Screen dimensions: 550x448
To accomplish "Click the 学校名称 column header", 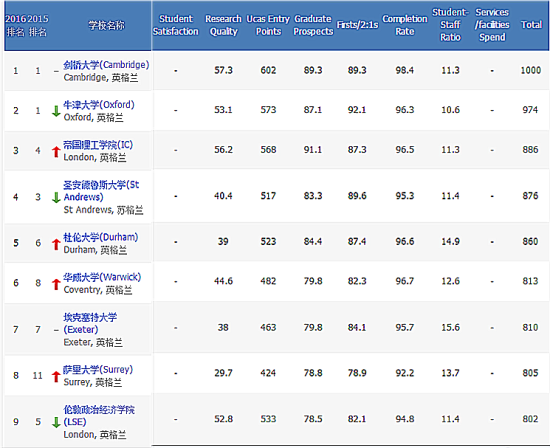I will (106, 25).
